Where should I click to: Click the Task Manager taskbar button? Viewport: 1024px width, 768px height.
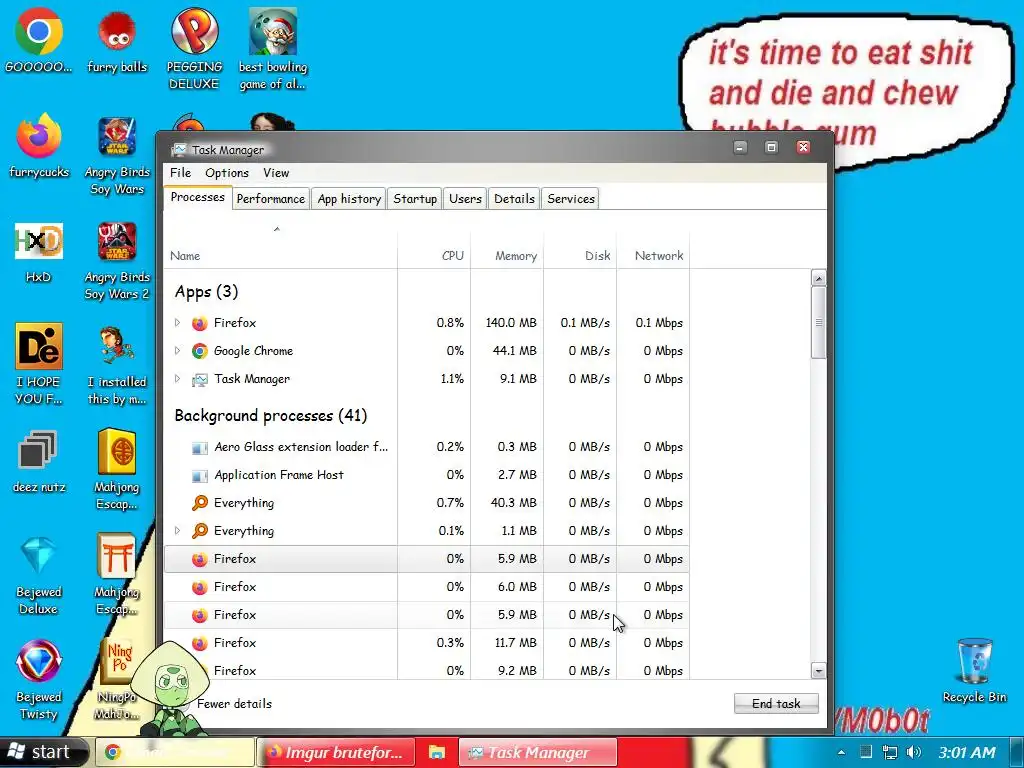click(538, 752)
